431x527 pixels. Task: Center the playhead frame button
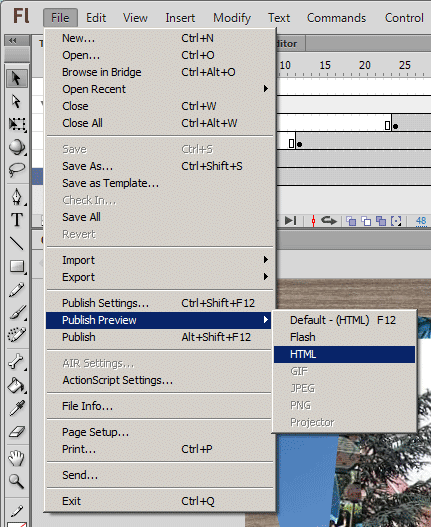tap(313, 221)
